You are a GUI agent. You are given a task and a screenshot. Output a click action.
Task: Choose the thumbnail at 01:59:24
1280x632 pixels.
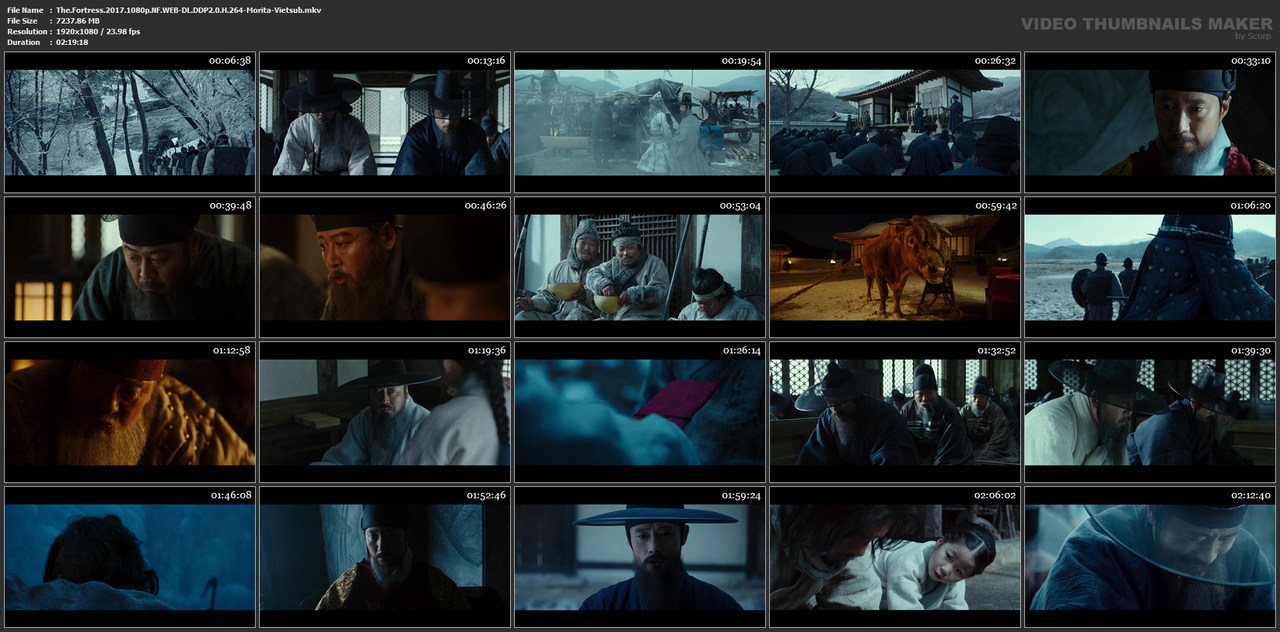(x=640, y=557)
